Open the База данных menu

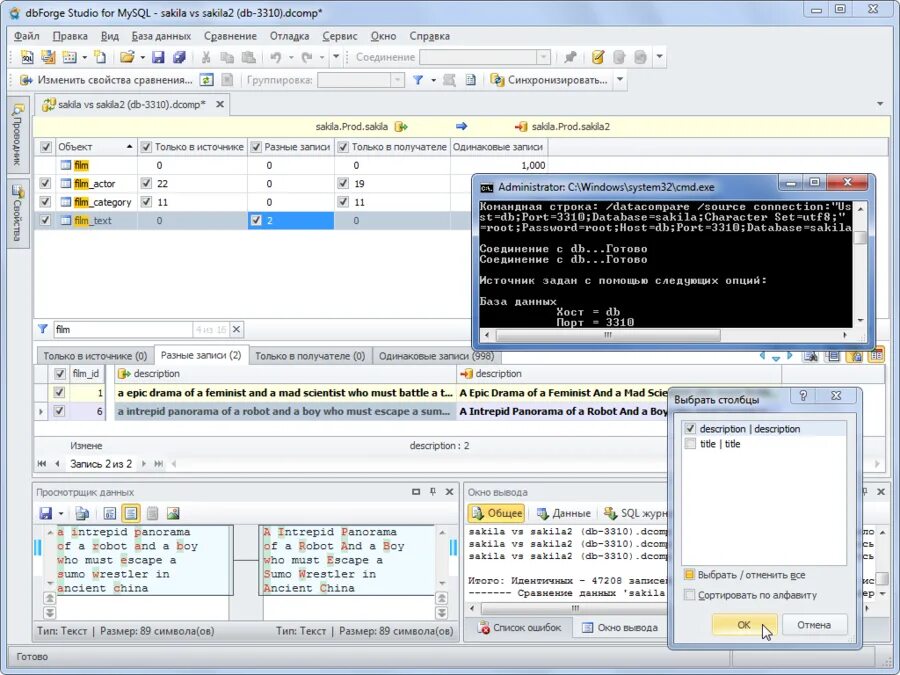point(161,36)
